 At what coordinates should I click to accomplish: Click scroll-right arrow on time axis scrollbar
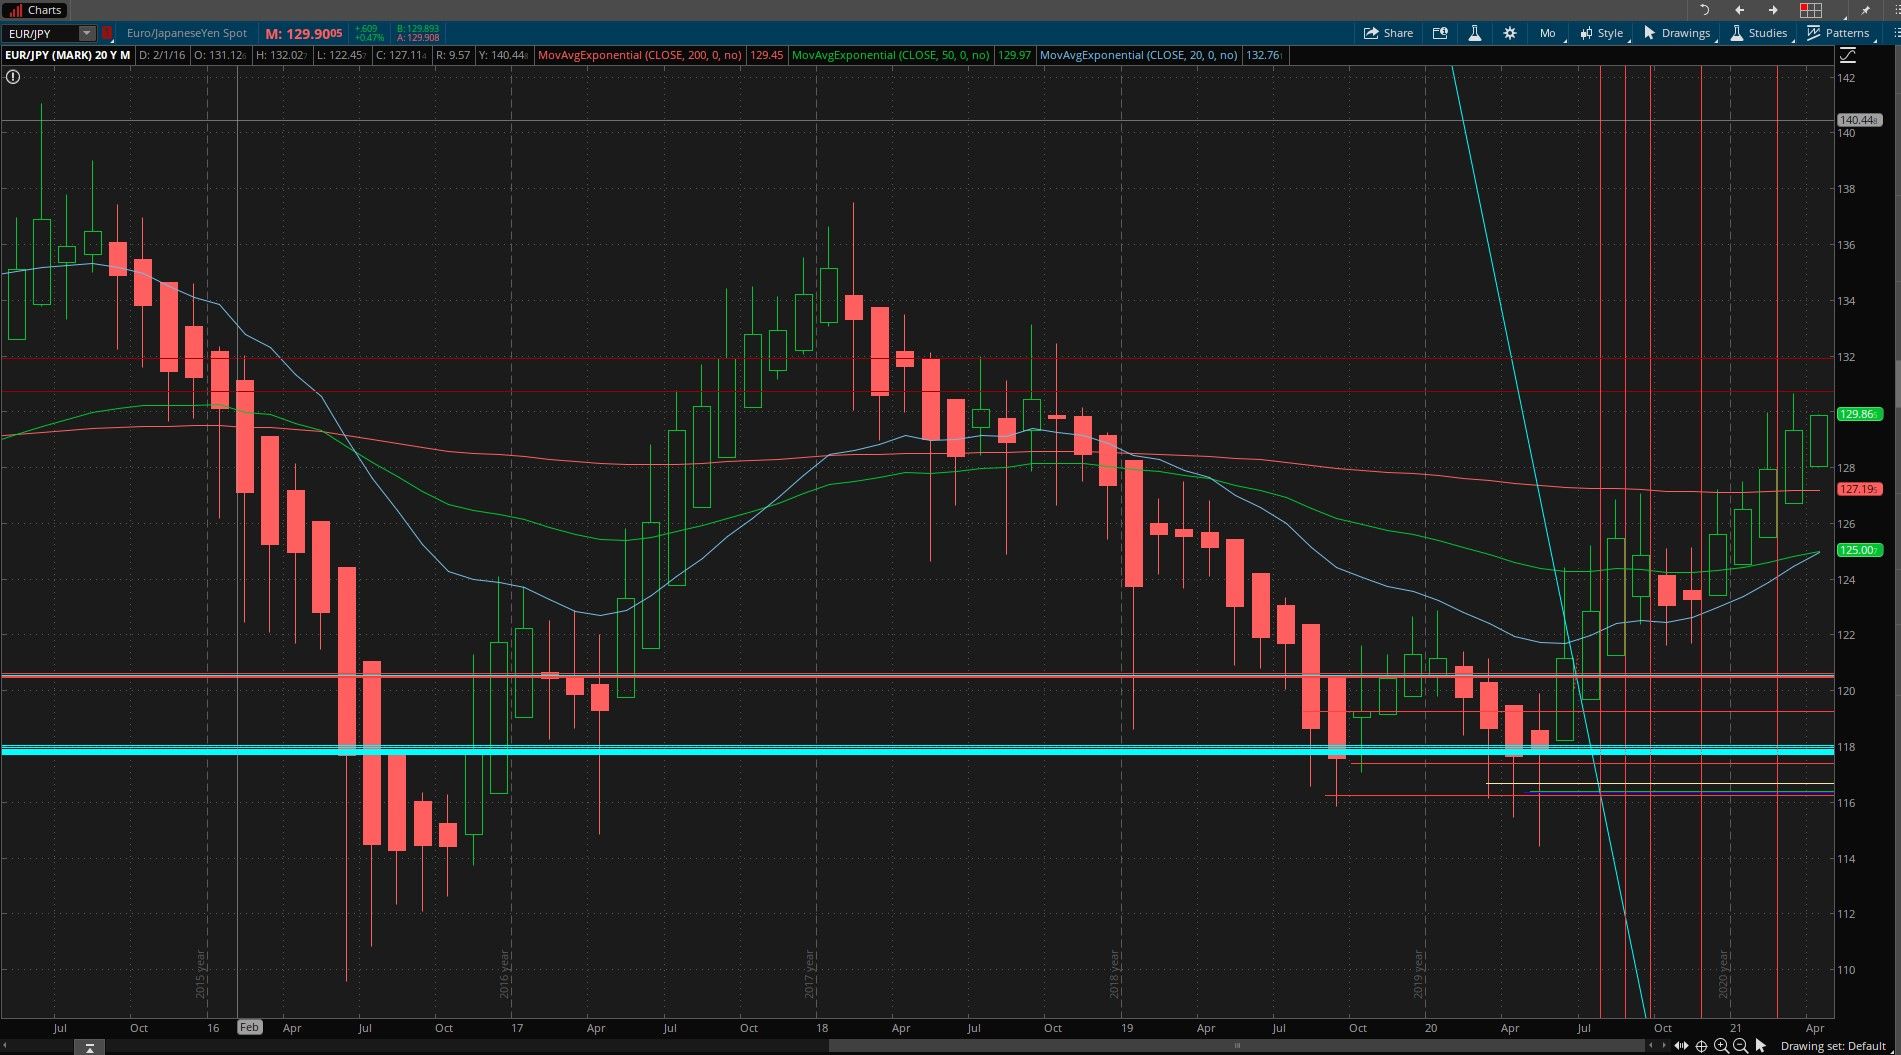click(x=1666, y=1045)
